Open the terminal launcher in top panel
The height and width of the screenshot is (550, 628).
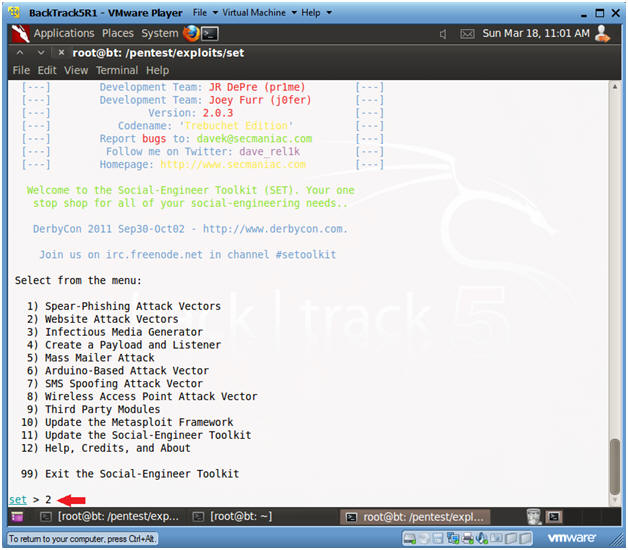coord(210,34)
